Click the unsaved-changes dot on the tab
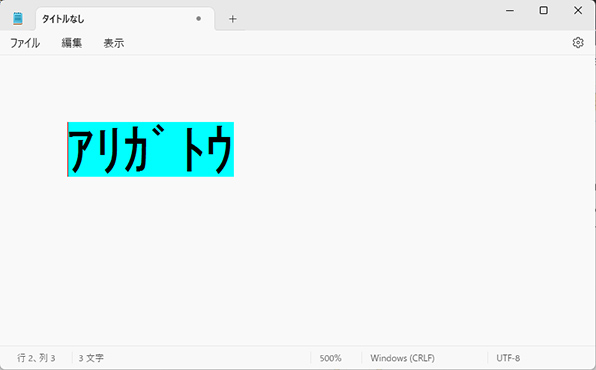The height and width of the screenshot is (370, 596). coord(198,19)
